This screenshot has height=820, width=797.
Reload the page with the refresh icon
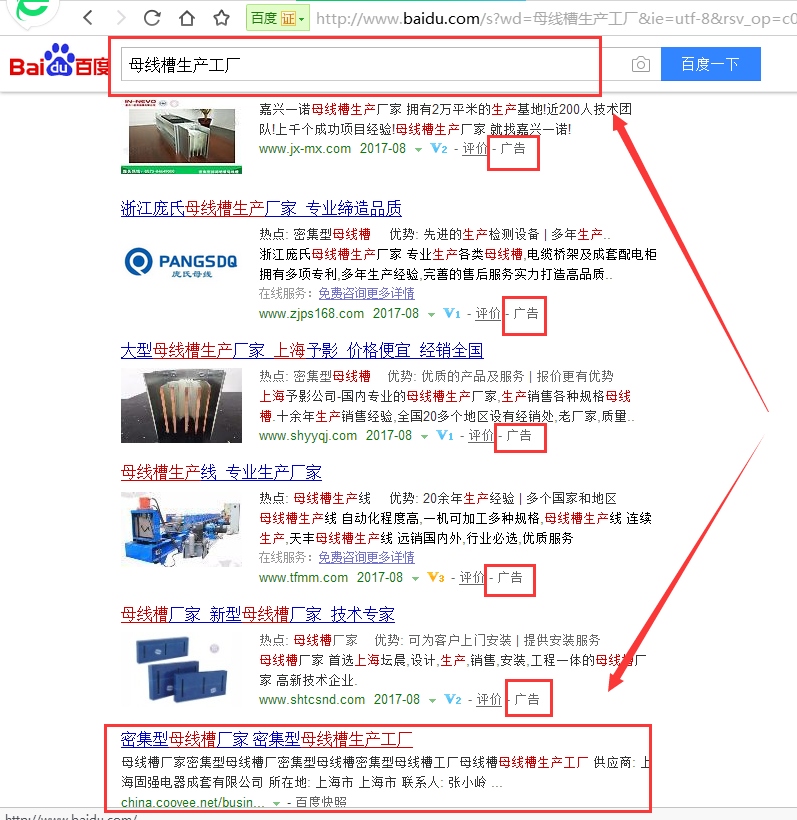(152, 18)
